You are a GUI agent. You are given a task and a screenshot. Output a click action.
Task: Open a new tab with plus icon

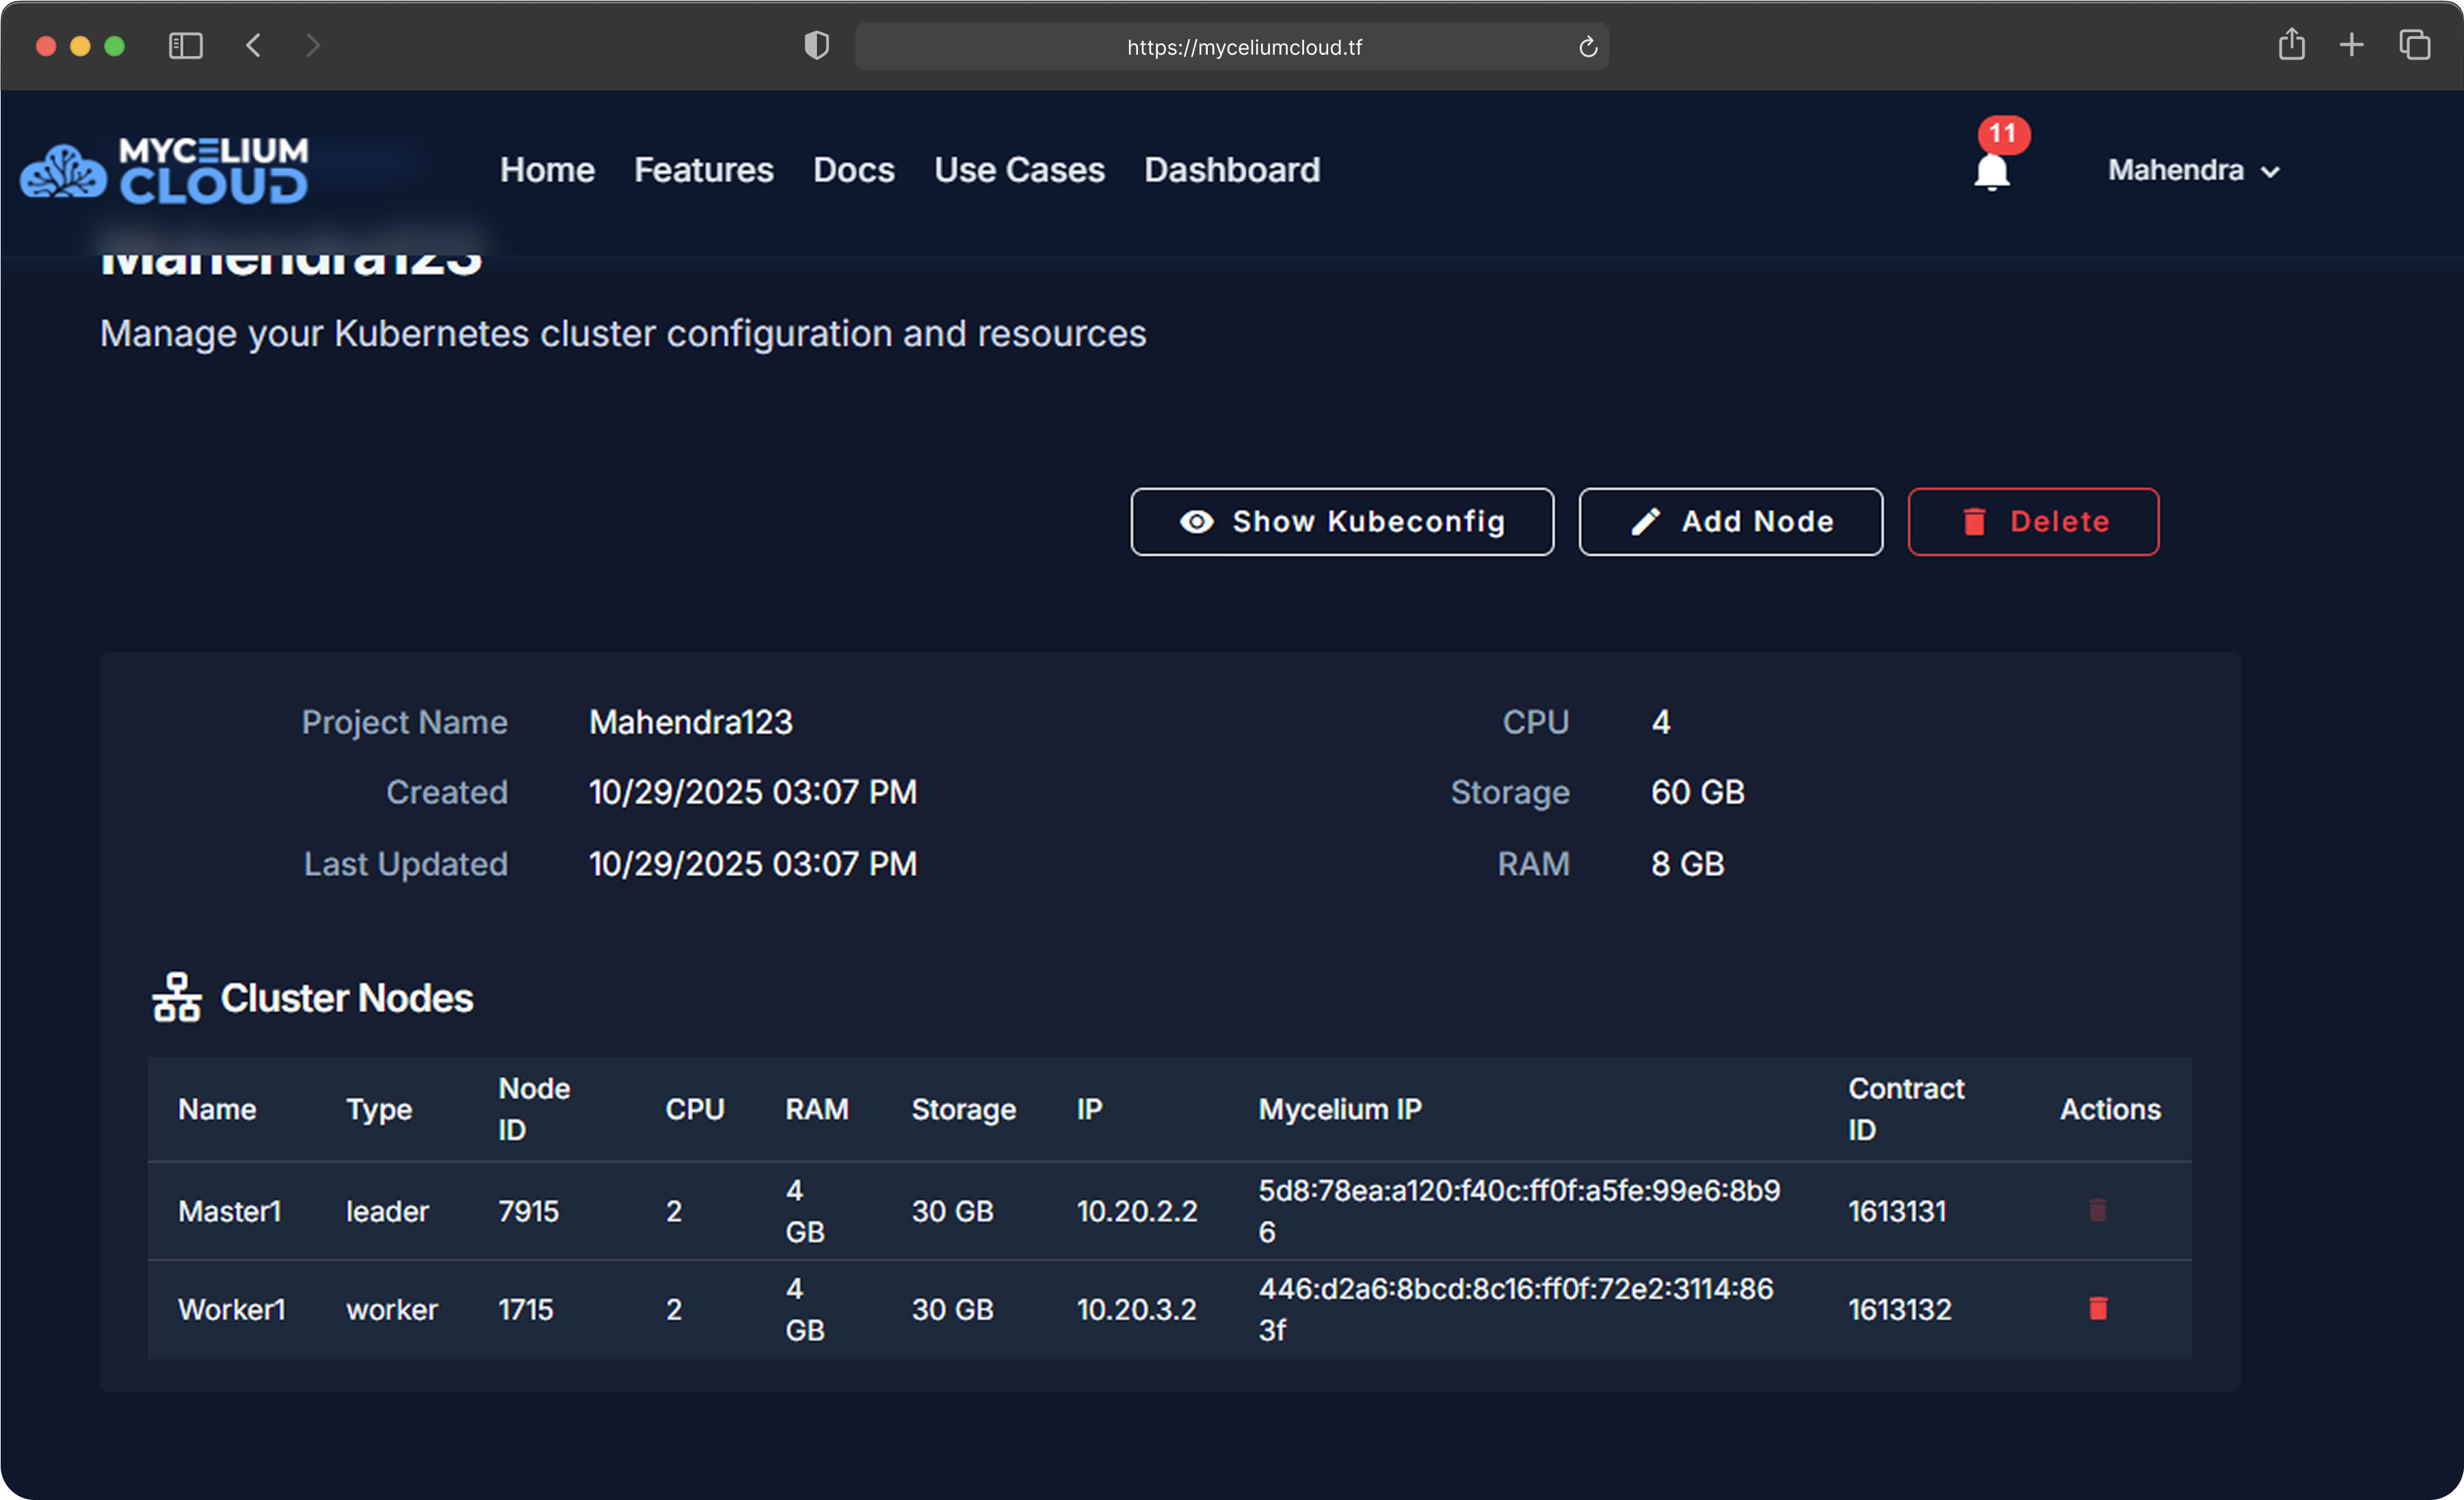pyautogui.click(x=2352, y=46)
